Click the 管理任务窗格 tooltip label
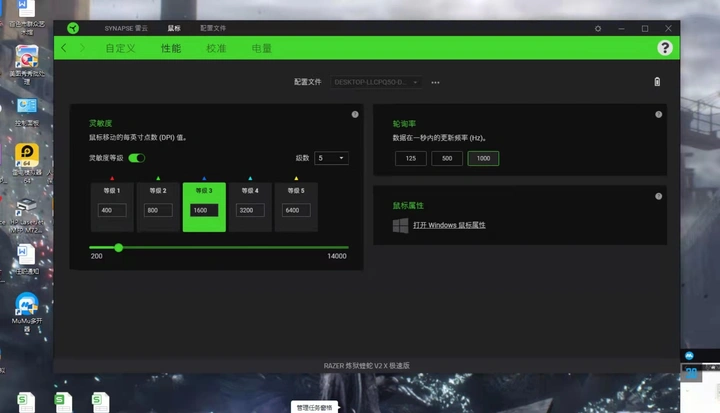Screen dimensions: 720x413 (315, 407)
